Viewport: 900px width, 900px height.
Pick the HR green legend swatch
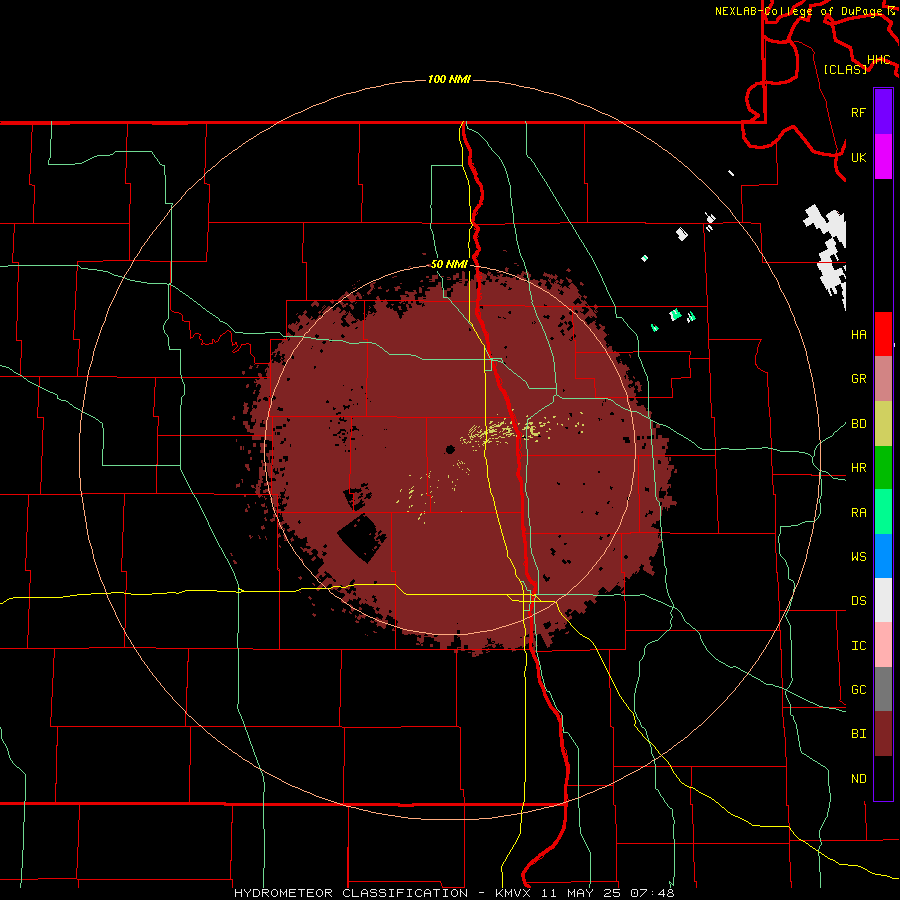(883, 468)
